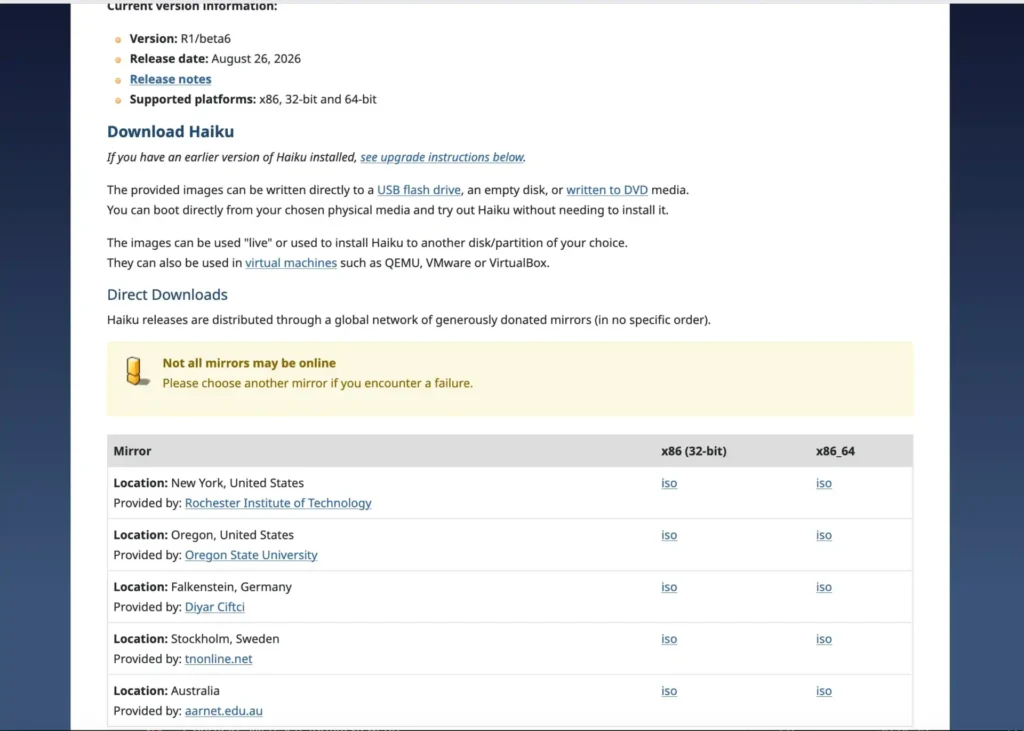Image resolution: width=1024 pixels, height=731 pixels.
Task: Follow the 'see upgrade instructions below' link
Action: click(442, 157)
